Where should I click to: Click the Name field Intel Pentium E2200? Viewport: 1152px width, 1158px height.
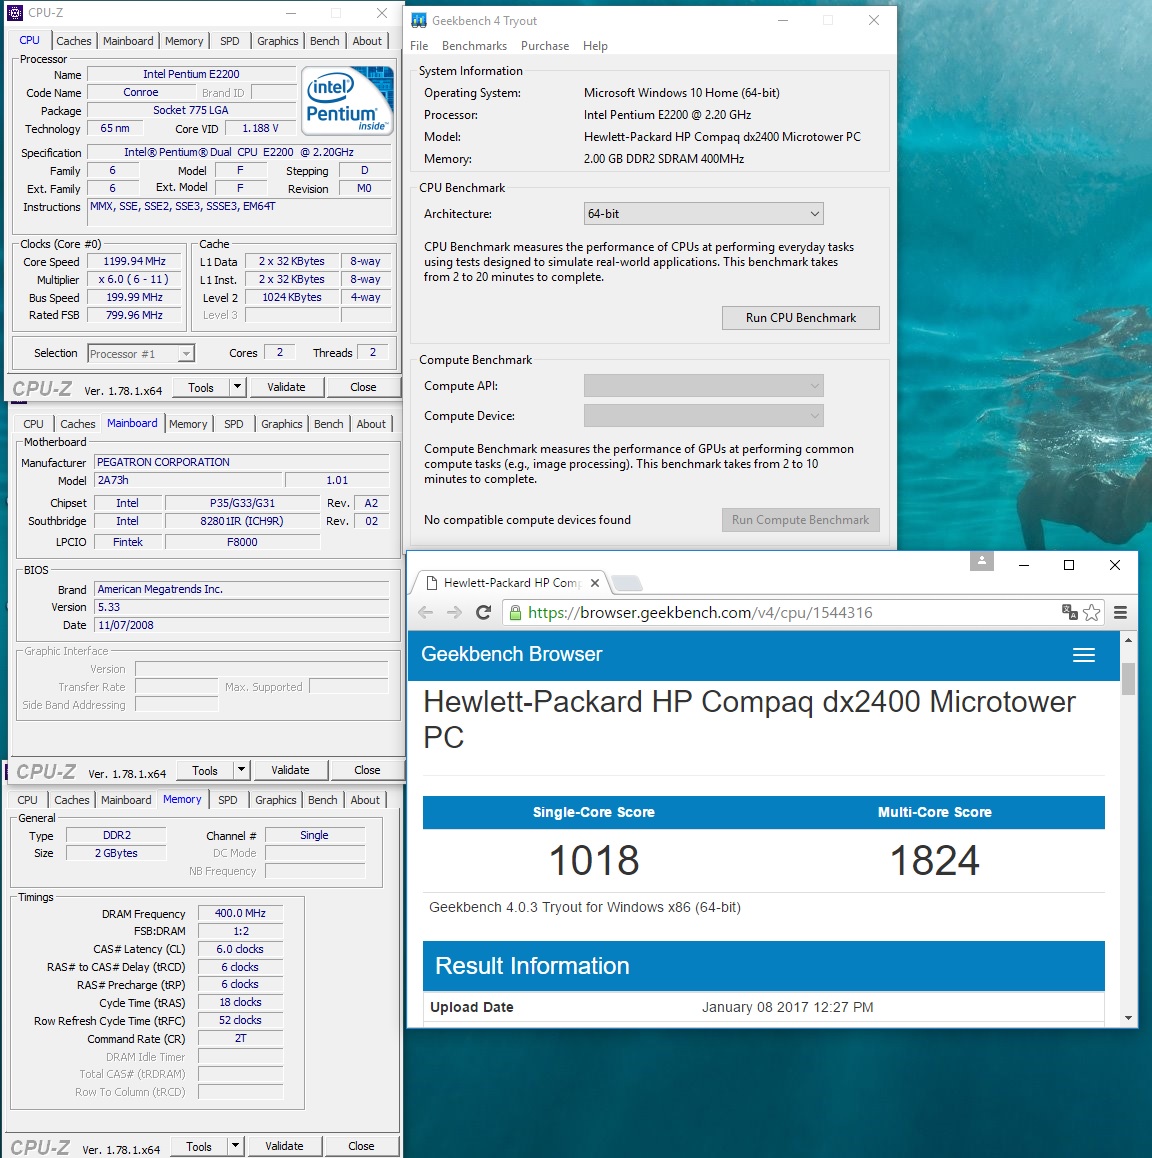tap(191, 74)
